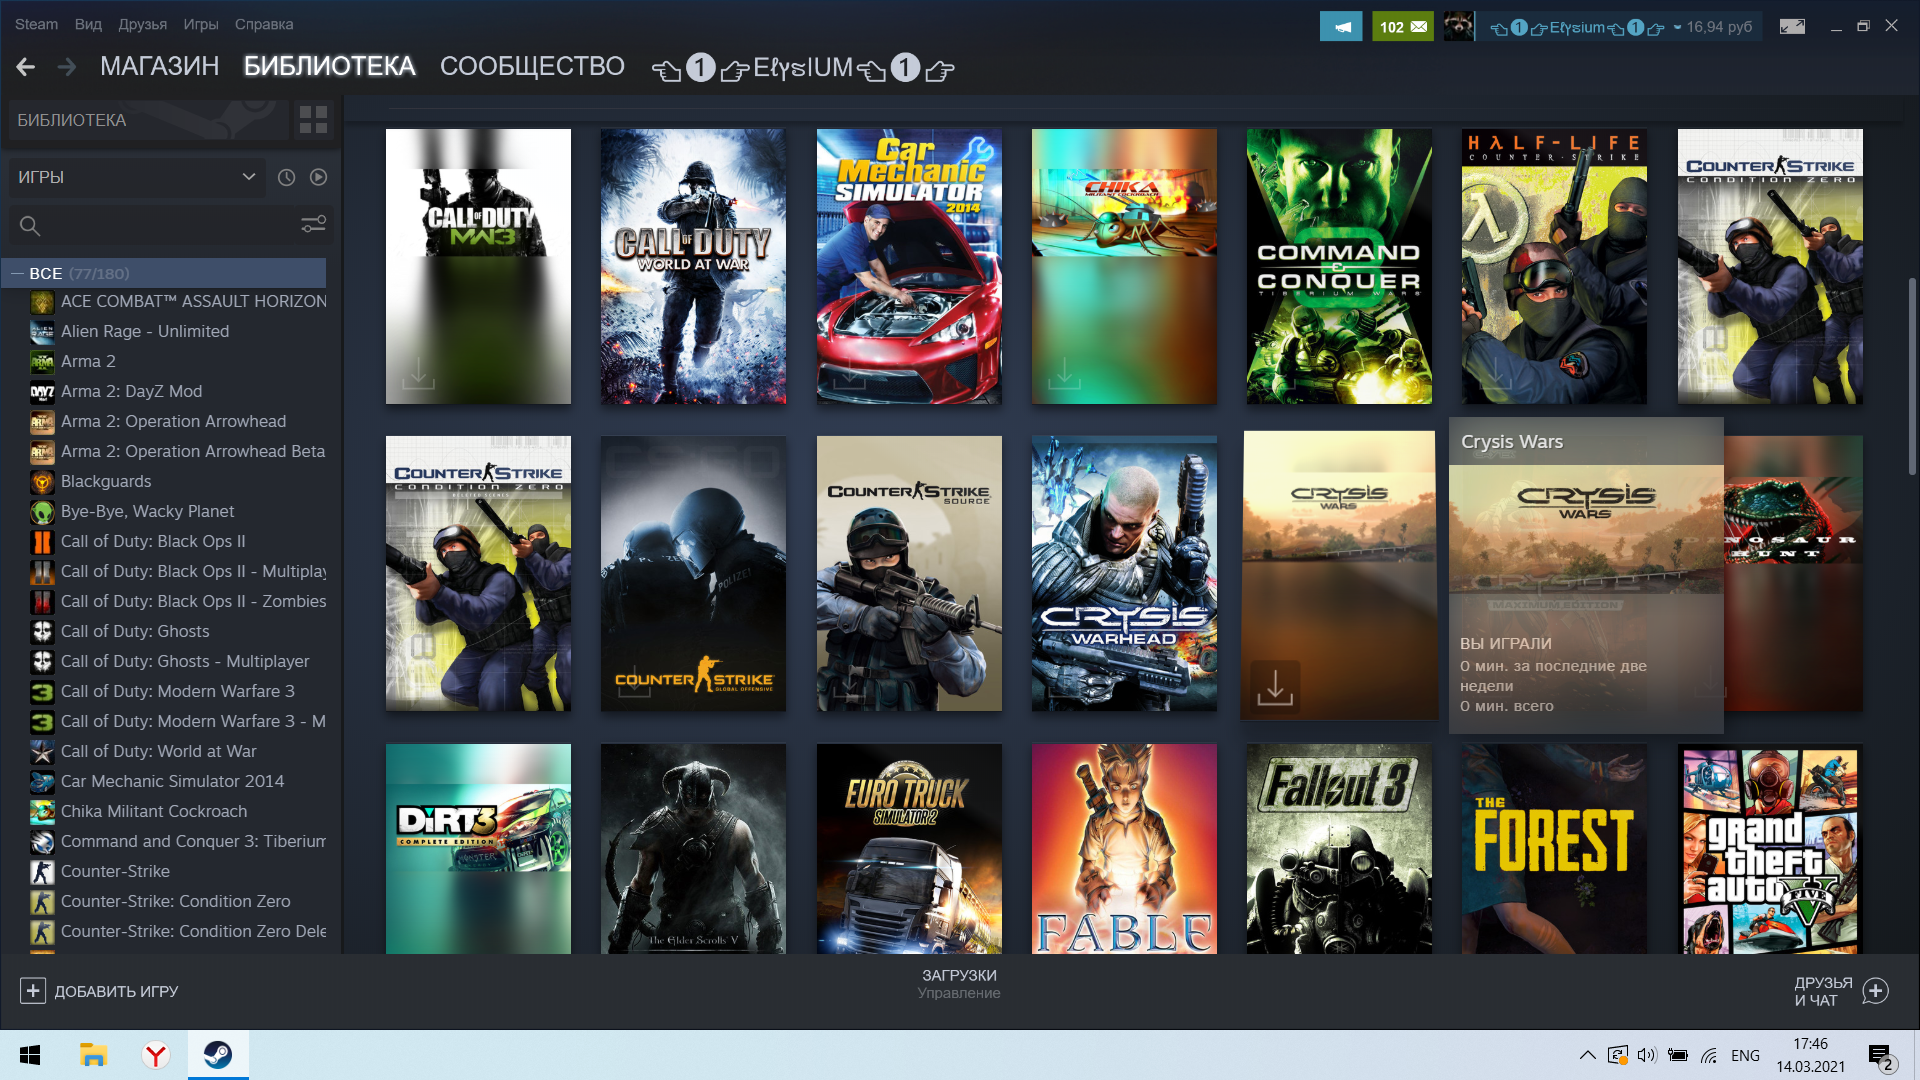Image resolution: width=1920 pixels, height=1080 pixels.
Task: Open ЗАГРУЗКИ Управление downloads
Action: (x=959, y=984)
